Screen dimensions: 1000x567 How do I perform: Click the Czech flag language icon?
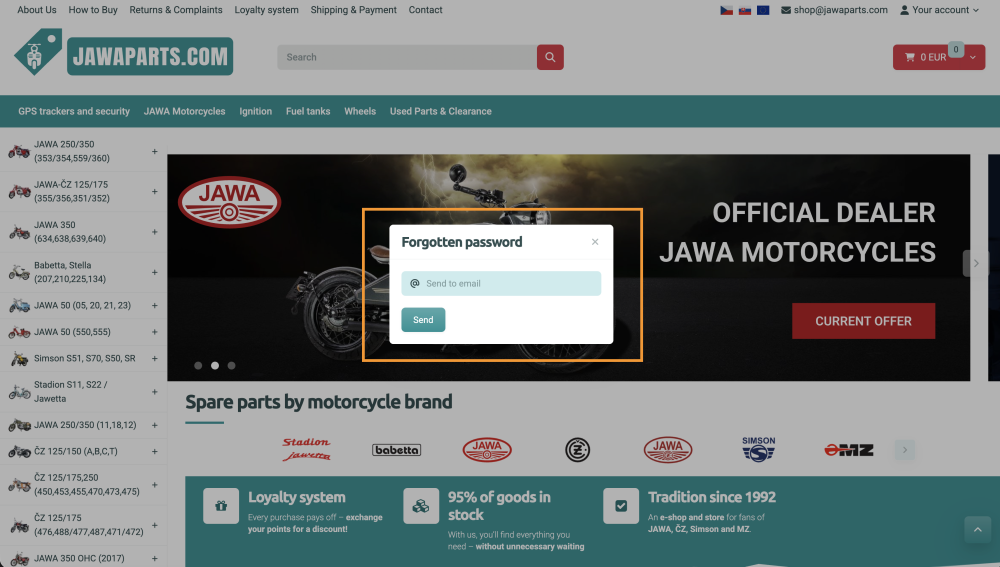(x=727, y=10)
